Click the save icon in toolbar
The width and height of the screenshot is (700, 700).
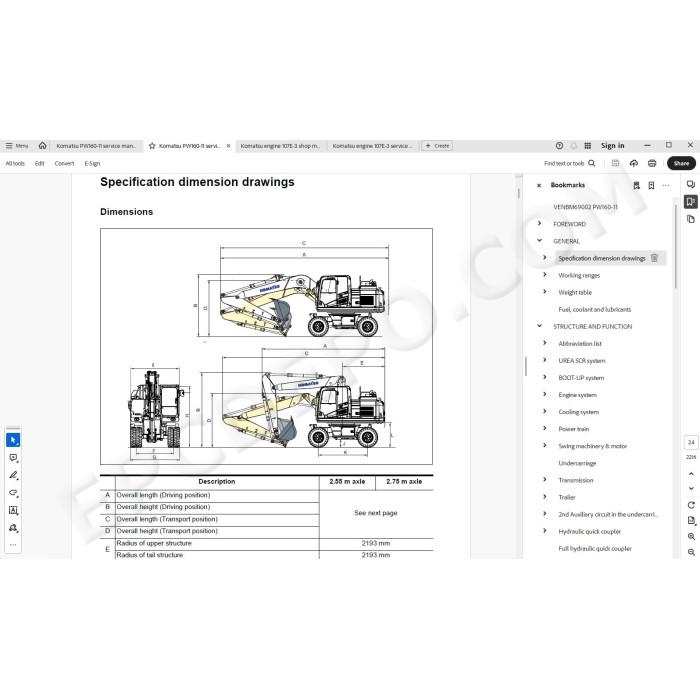(x=615, y=163)
